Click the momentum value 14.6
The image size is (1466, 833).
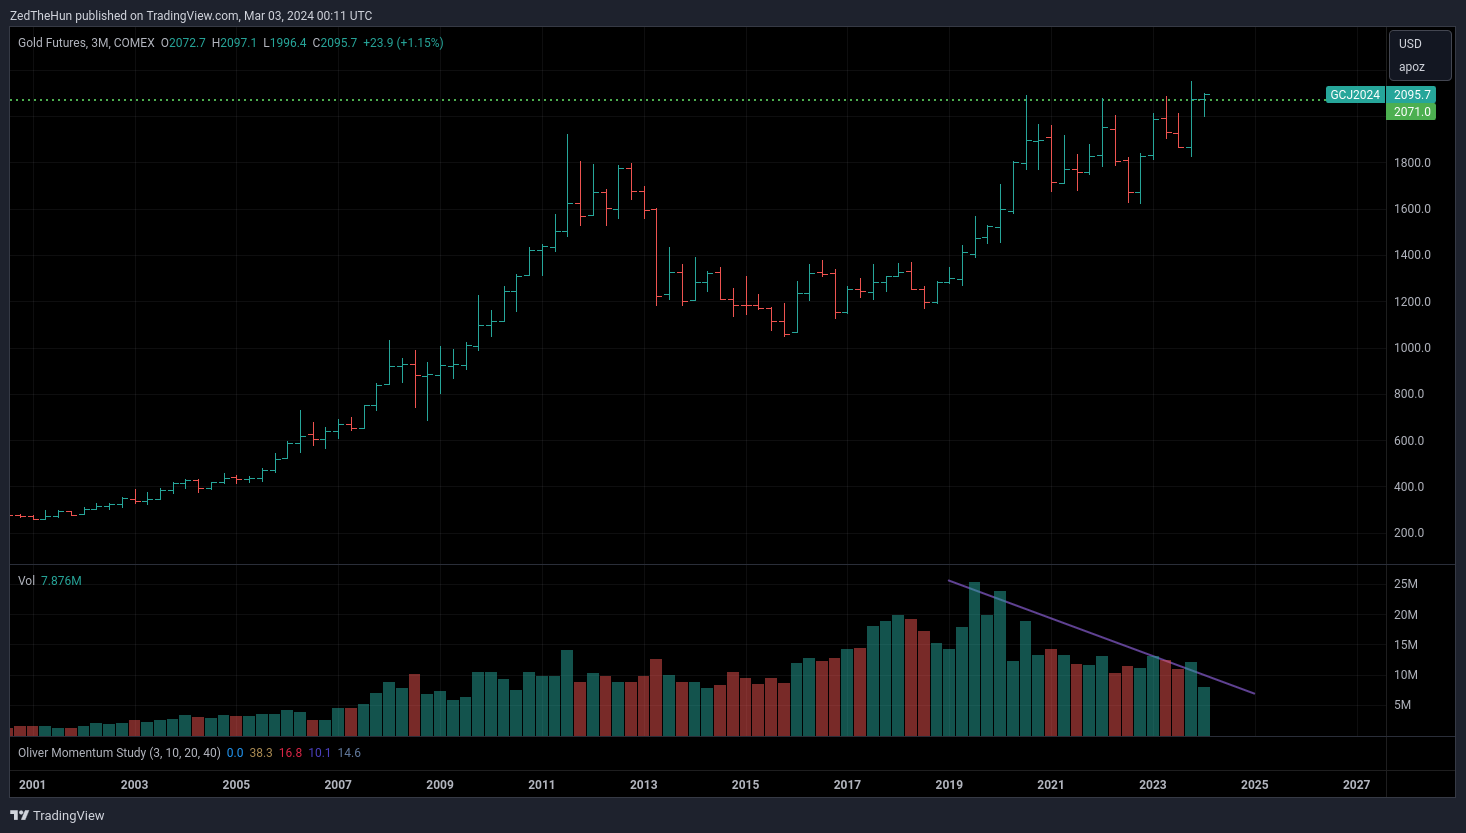click(349, 753)
